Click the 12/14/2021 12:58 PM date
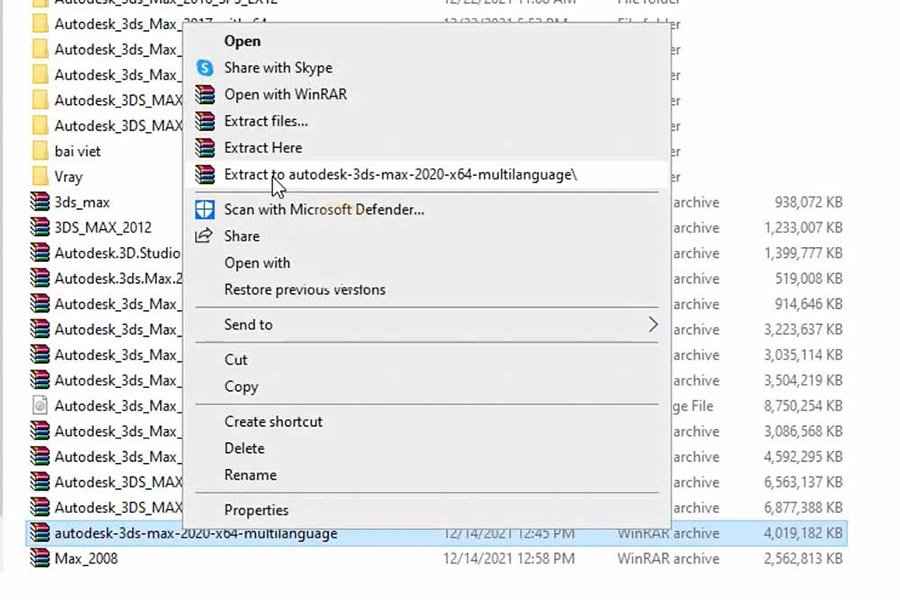This screenshot has width=900, height=600. click(x=509, y=559)
